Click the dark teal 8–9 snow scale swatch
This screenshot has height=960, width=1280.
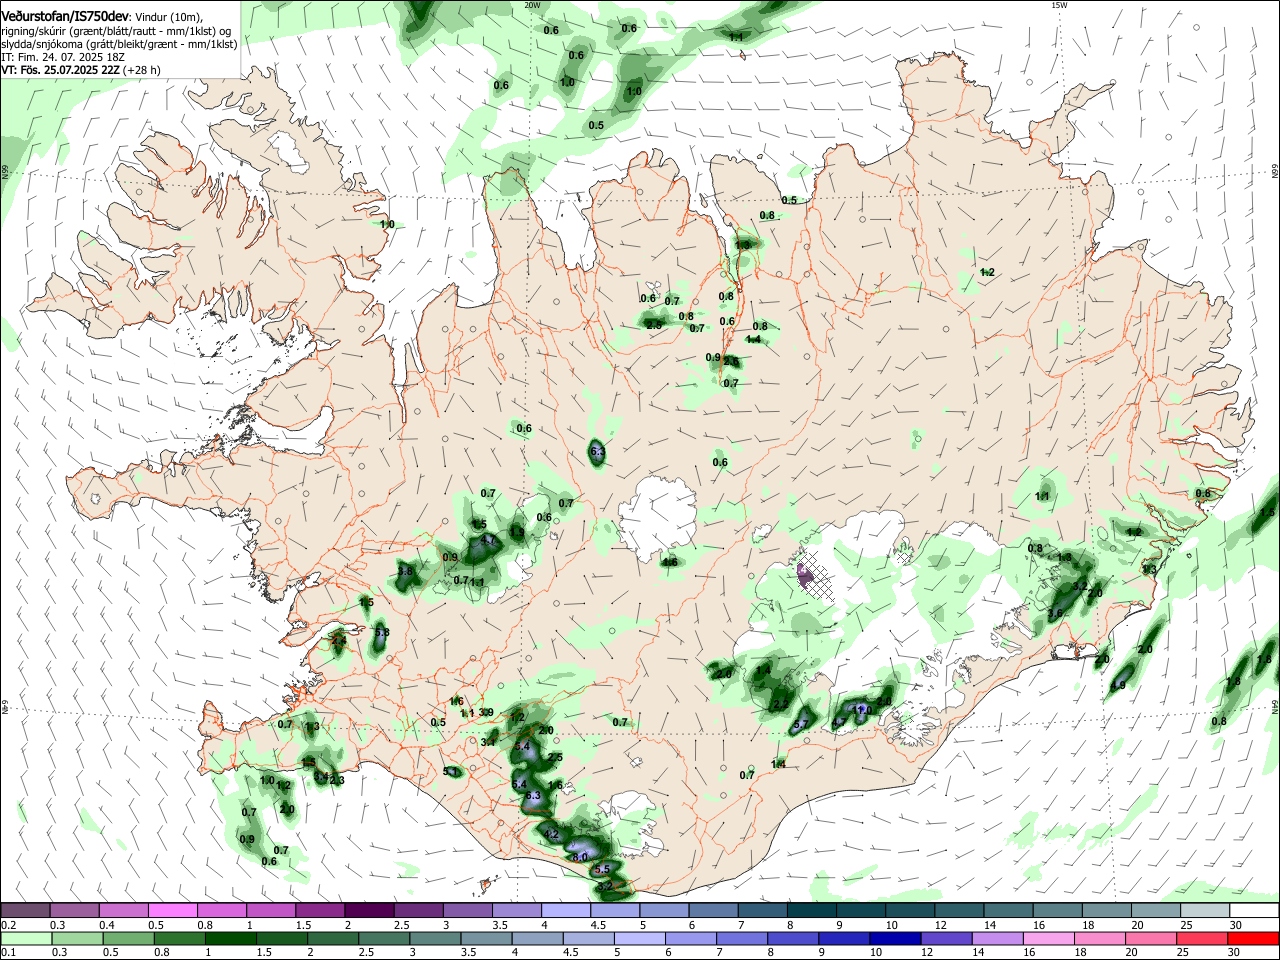coord(811,910)
